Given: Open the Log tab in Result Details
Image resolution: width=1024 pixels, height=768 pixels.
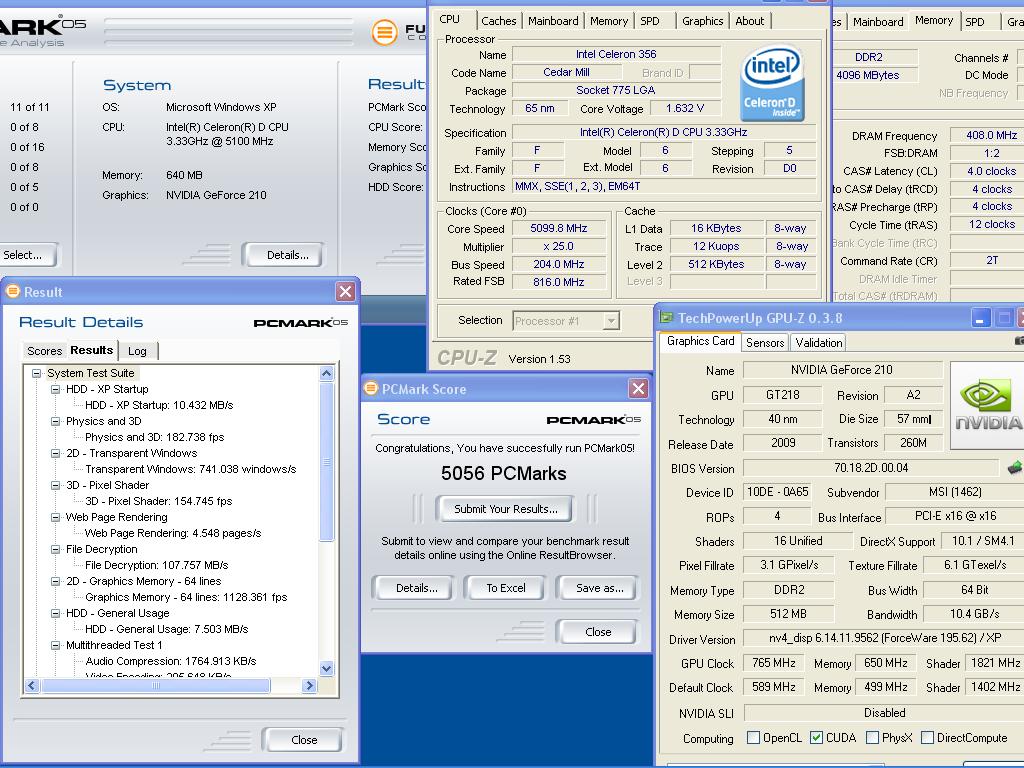Looking at the screenshot, I should pyautogui.click(x=137, y=351).
